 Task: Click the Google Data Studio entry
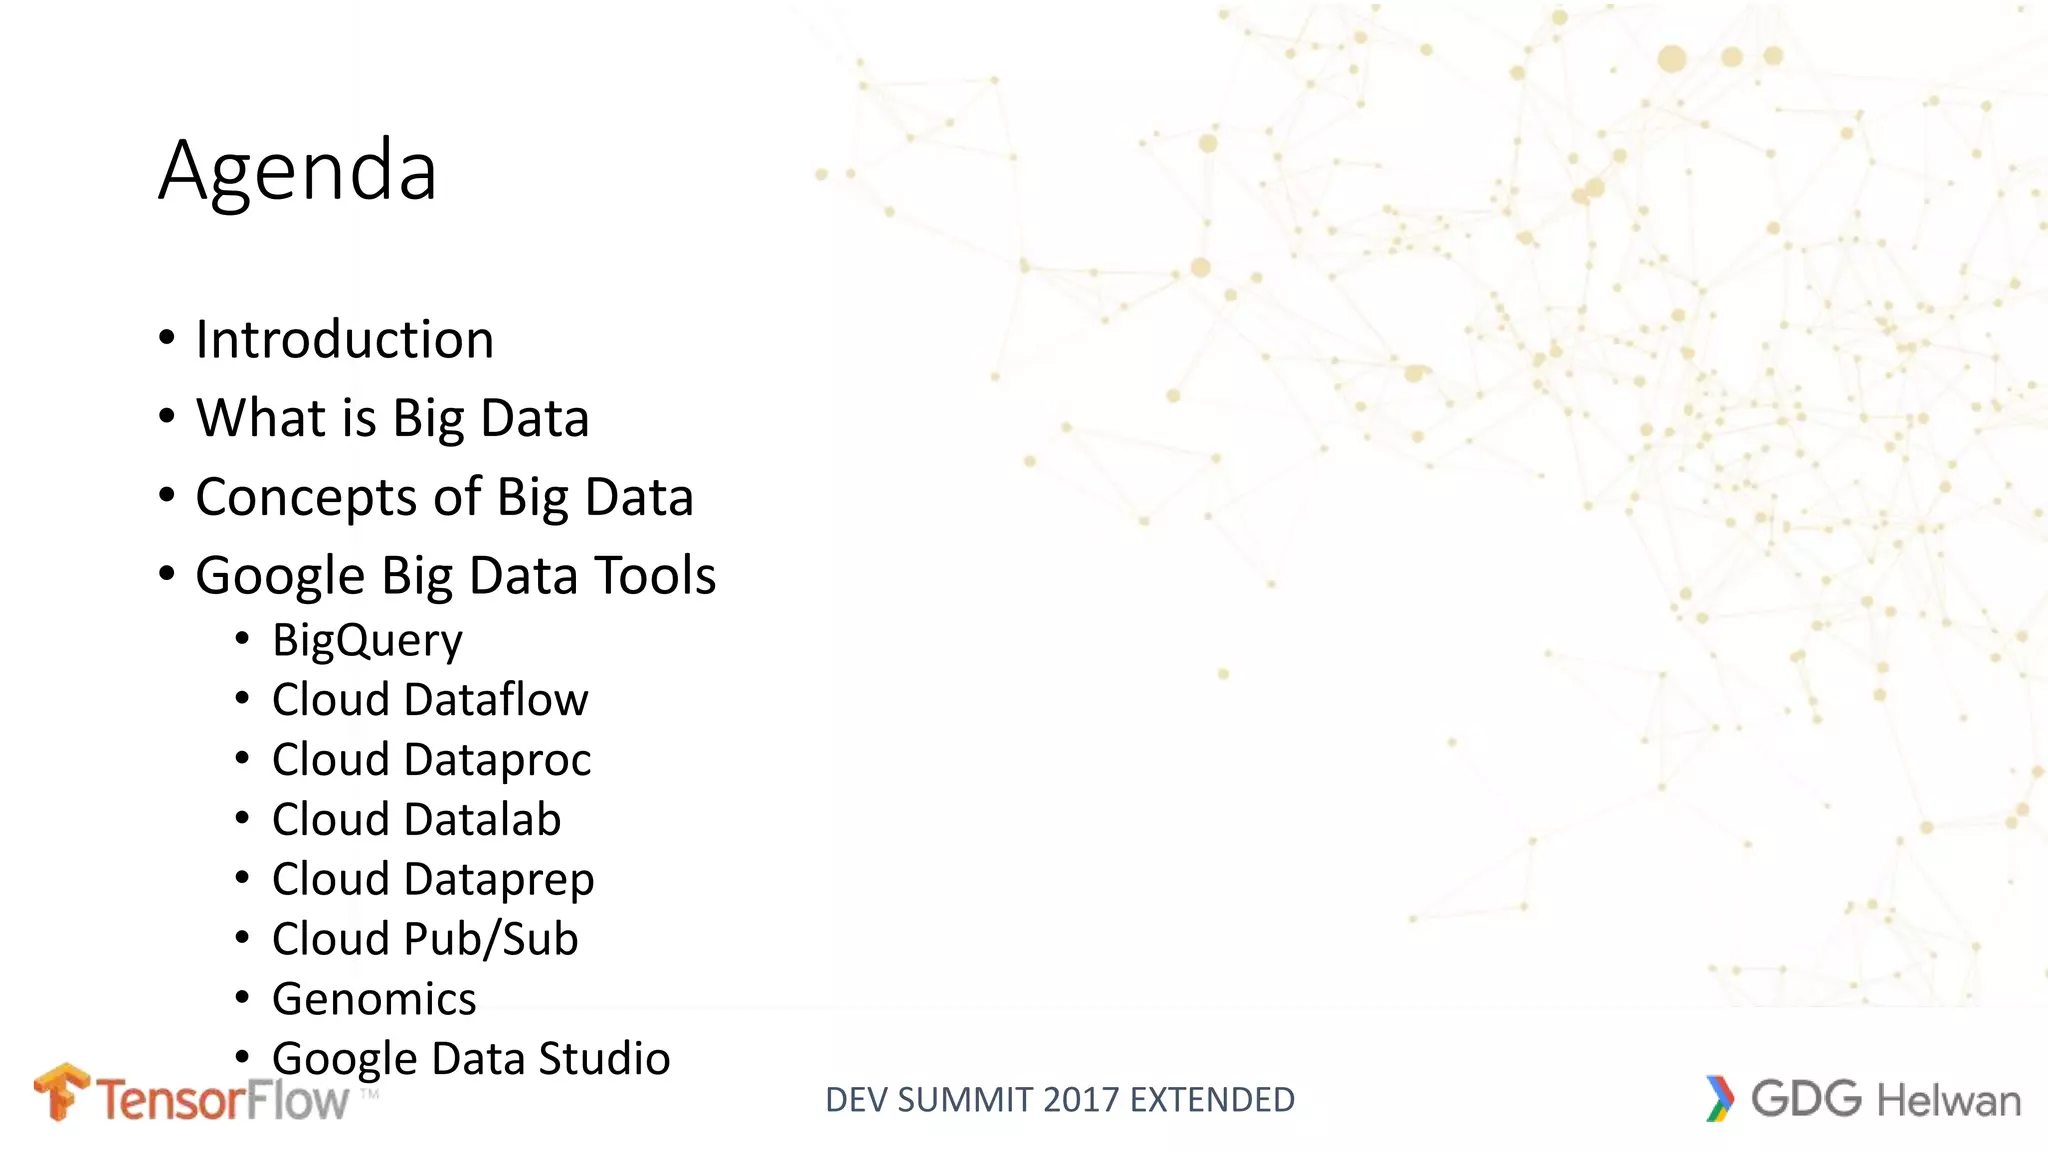(471, 1059)
